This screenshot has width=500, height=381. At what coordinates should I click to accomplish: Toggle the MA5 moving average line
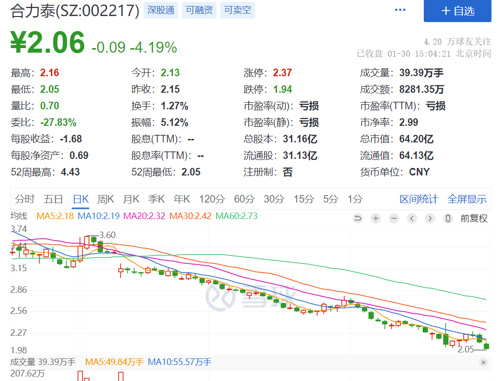point(55,216)
